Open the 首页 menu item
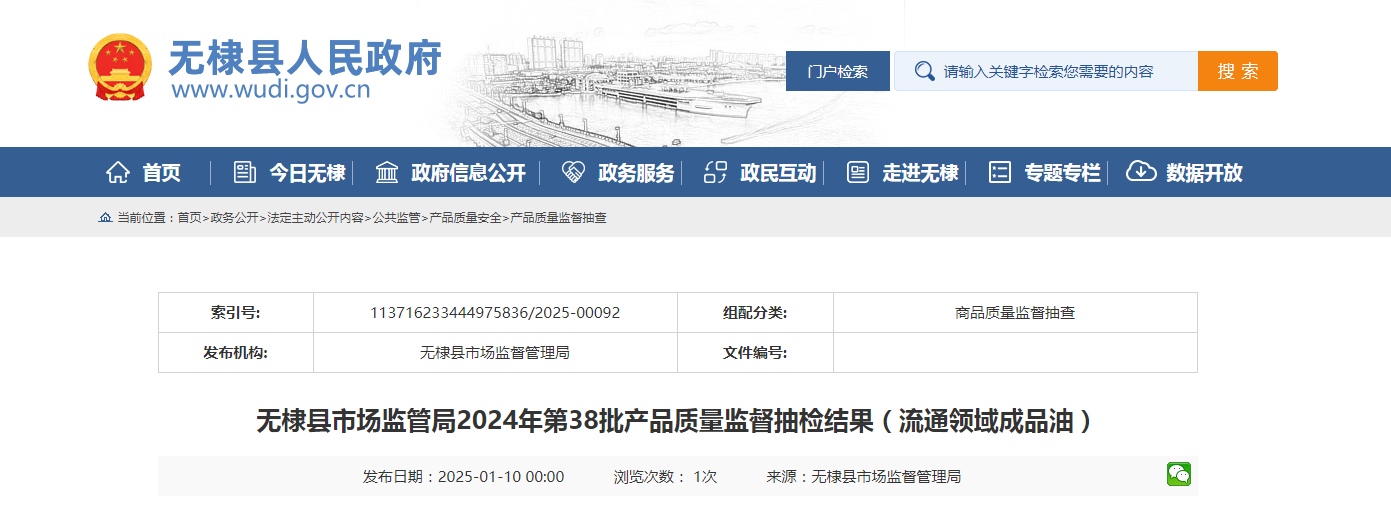 162,173
